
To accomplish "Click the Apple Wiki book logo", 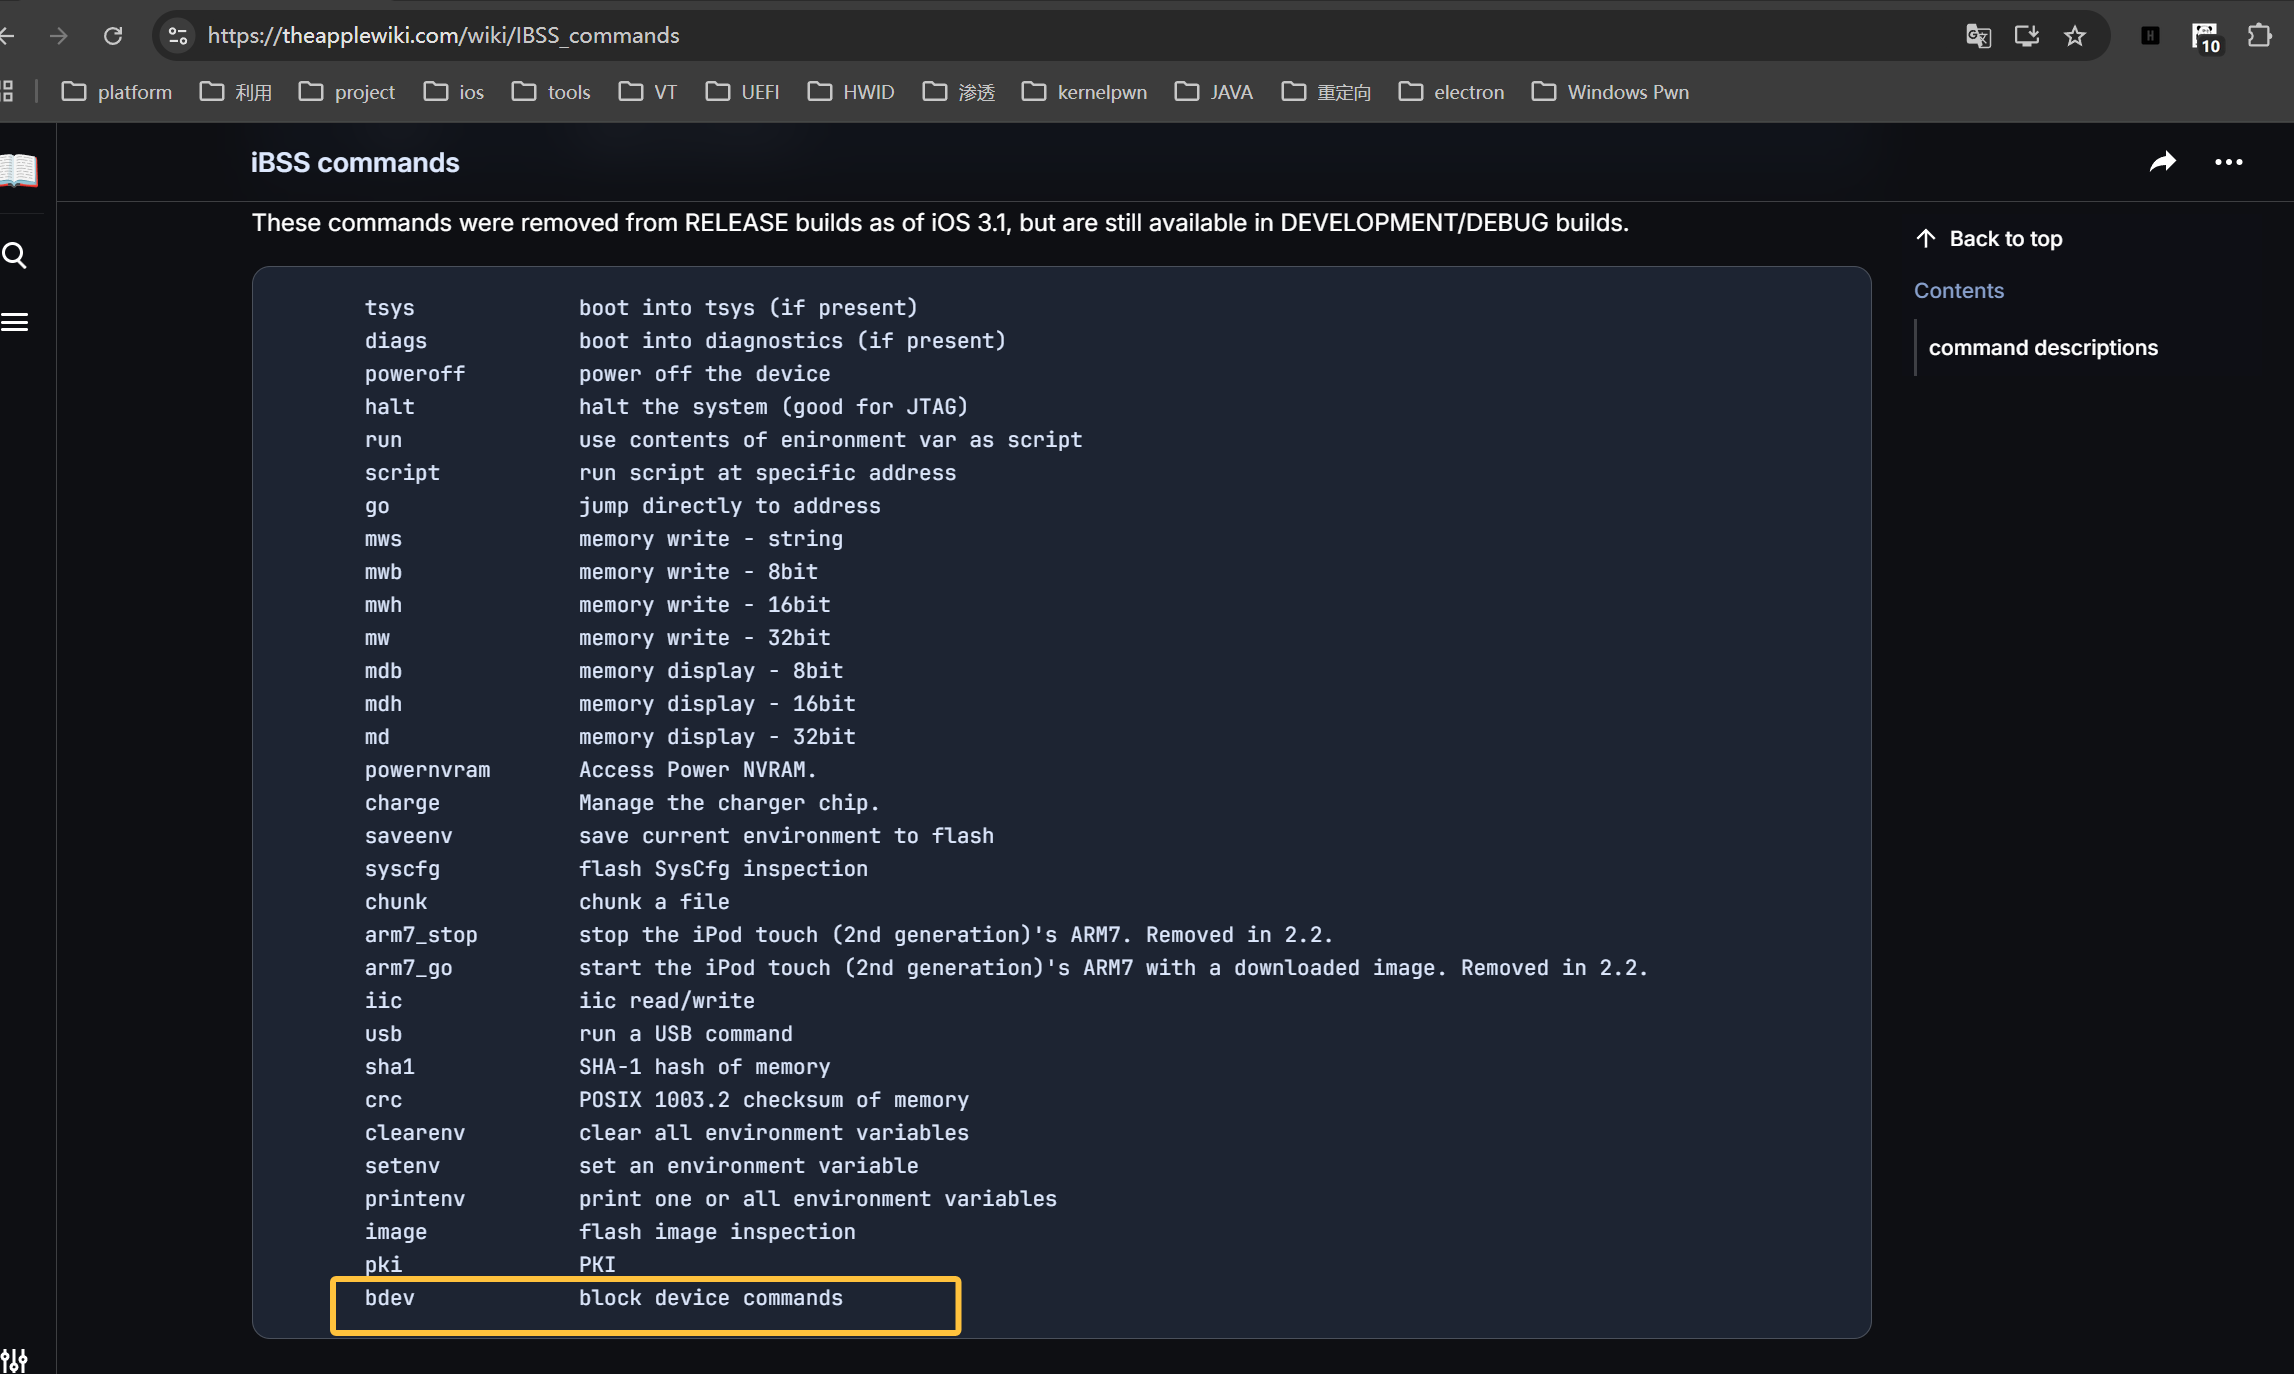I will click(x=18, y=171).
